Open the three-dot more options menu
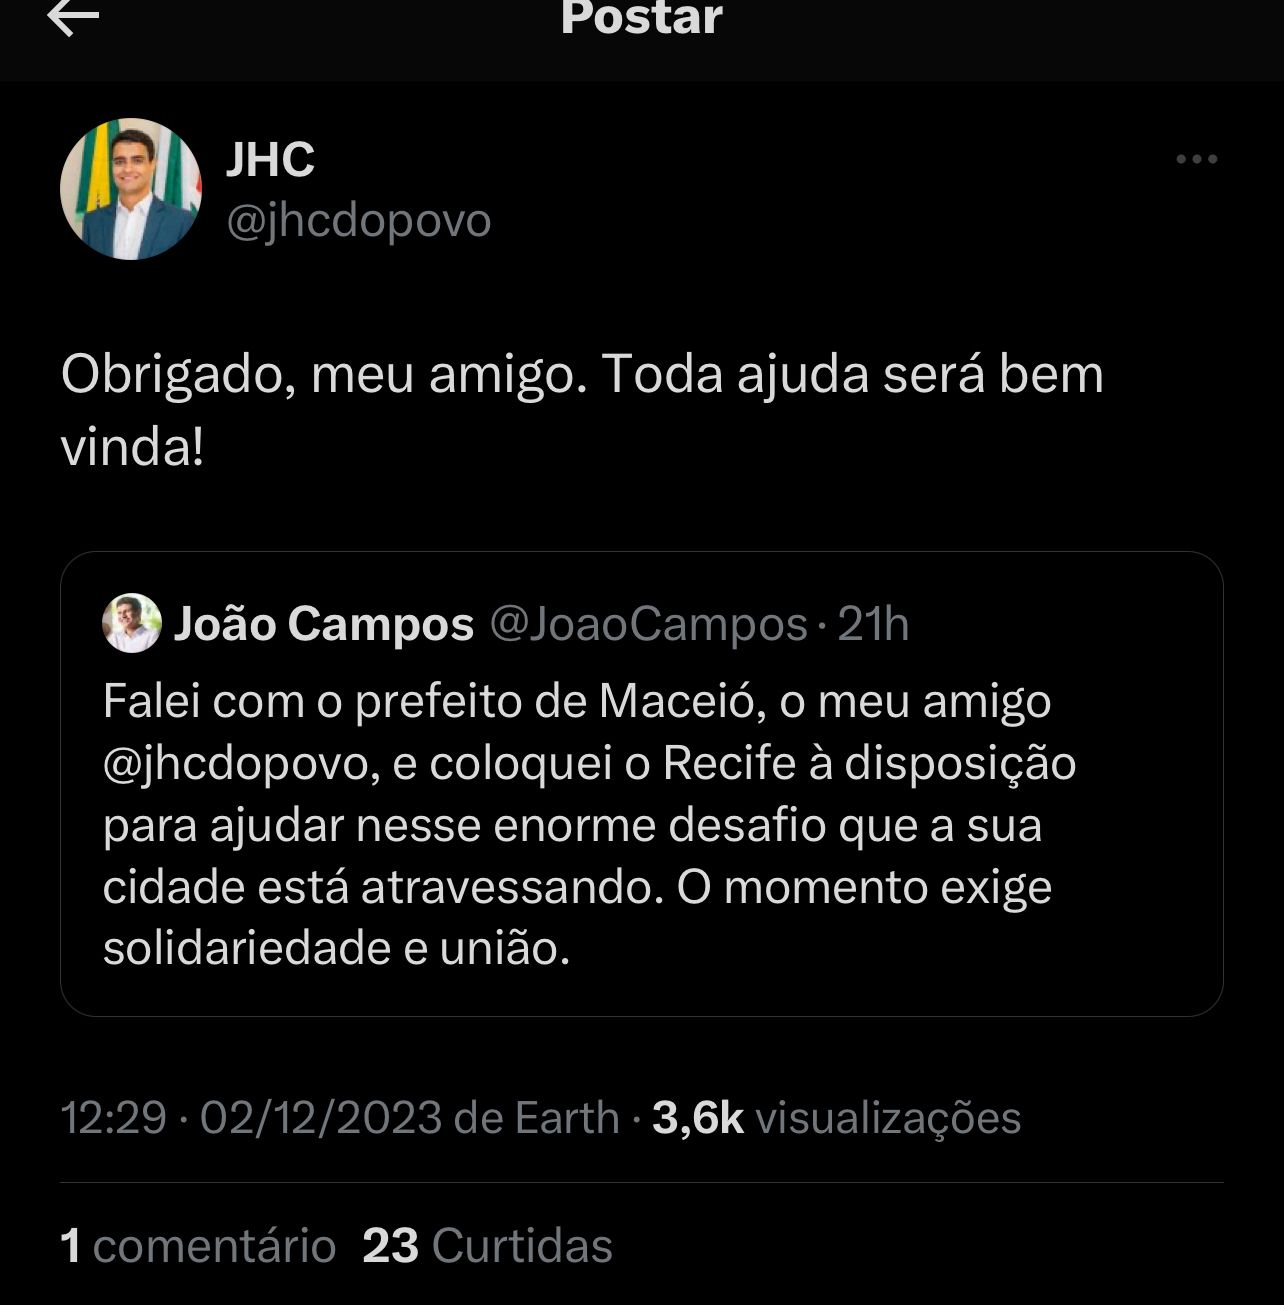Viewport: 1284px width, 1305px height. [x=1196, y=159]
